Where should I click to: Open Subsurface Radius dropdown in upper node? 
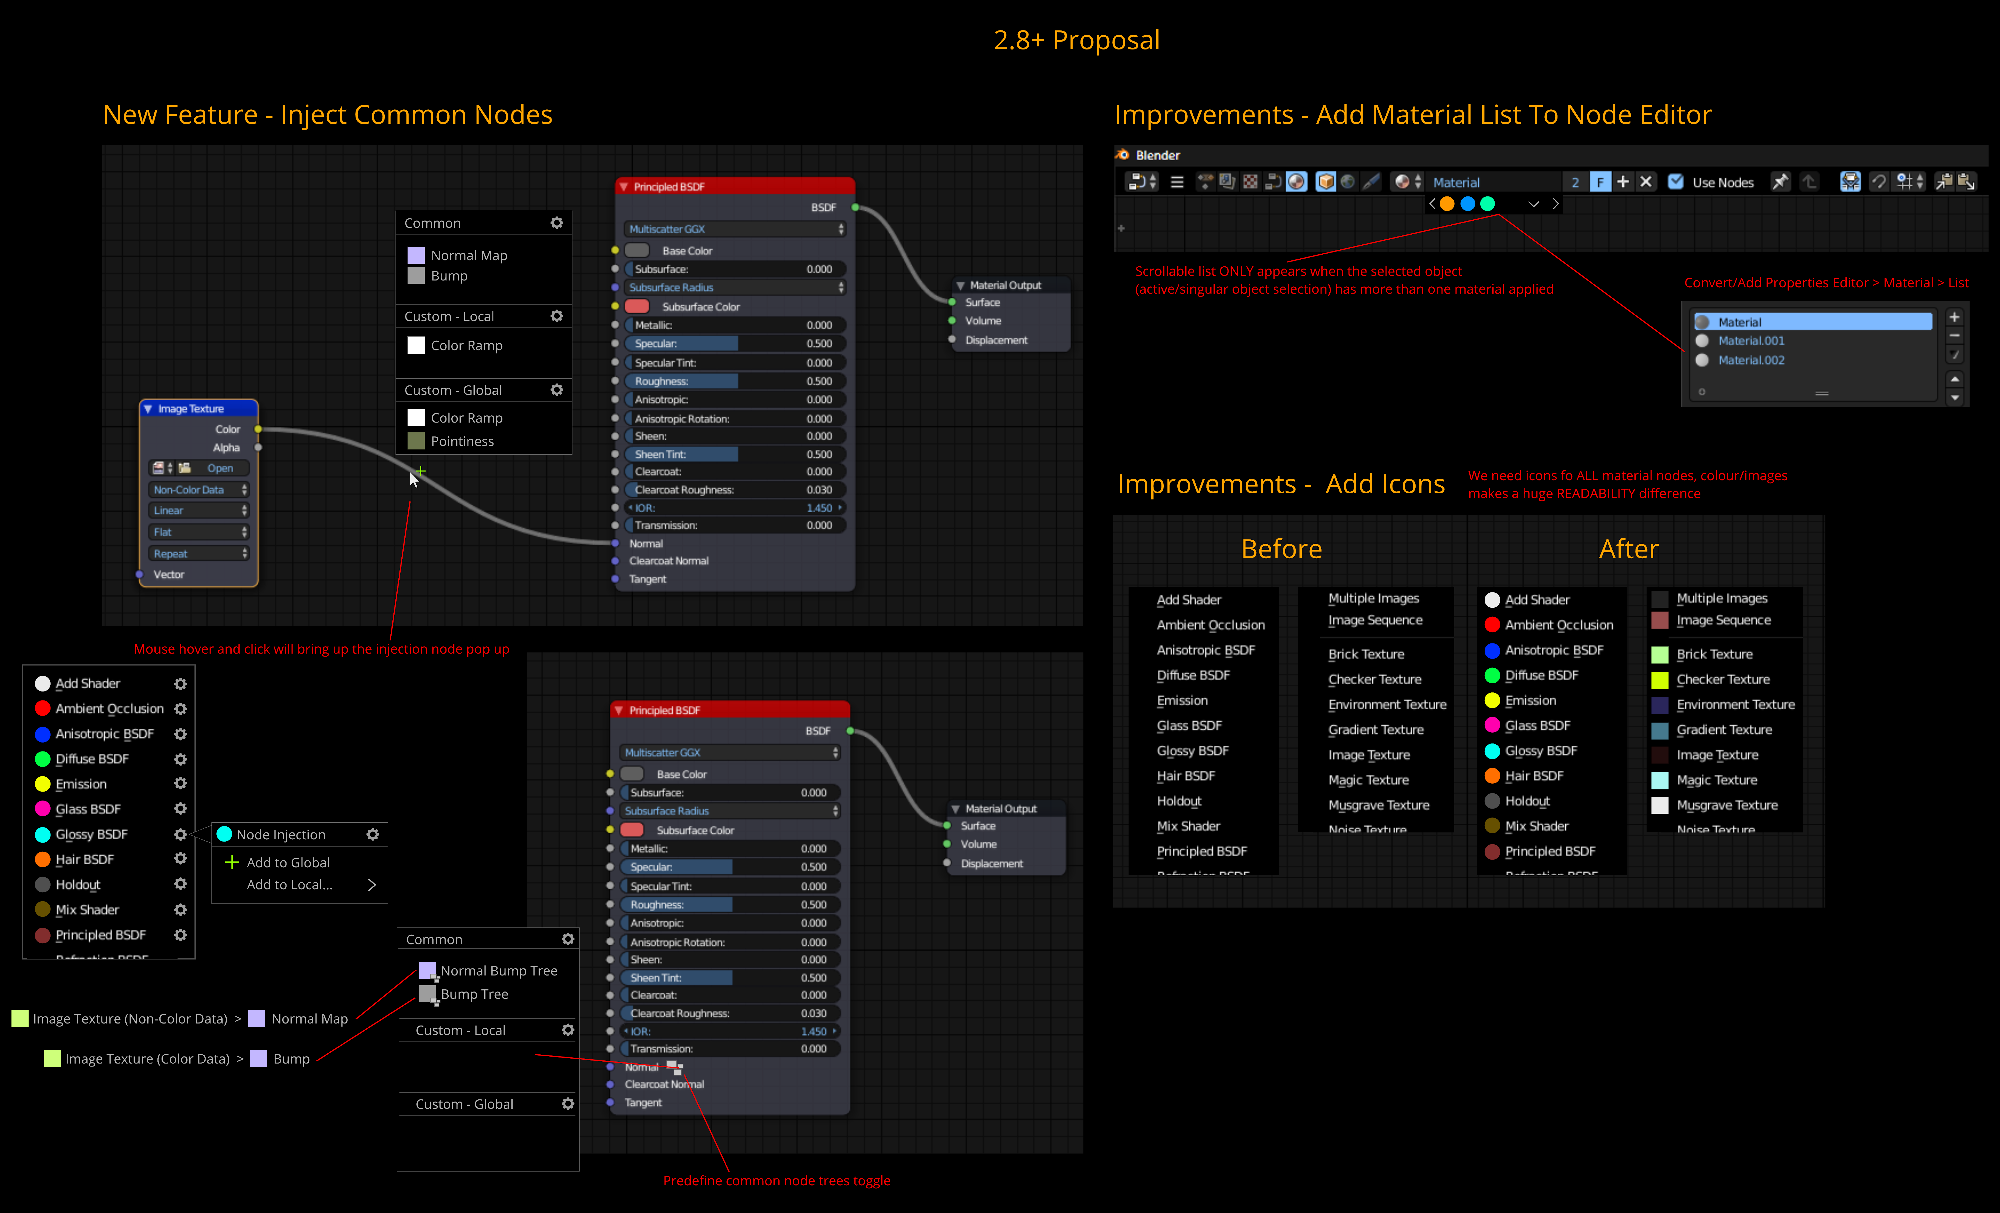[x=735, y=287]
